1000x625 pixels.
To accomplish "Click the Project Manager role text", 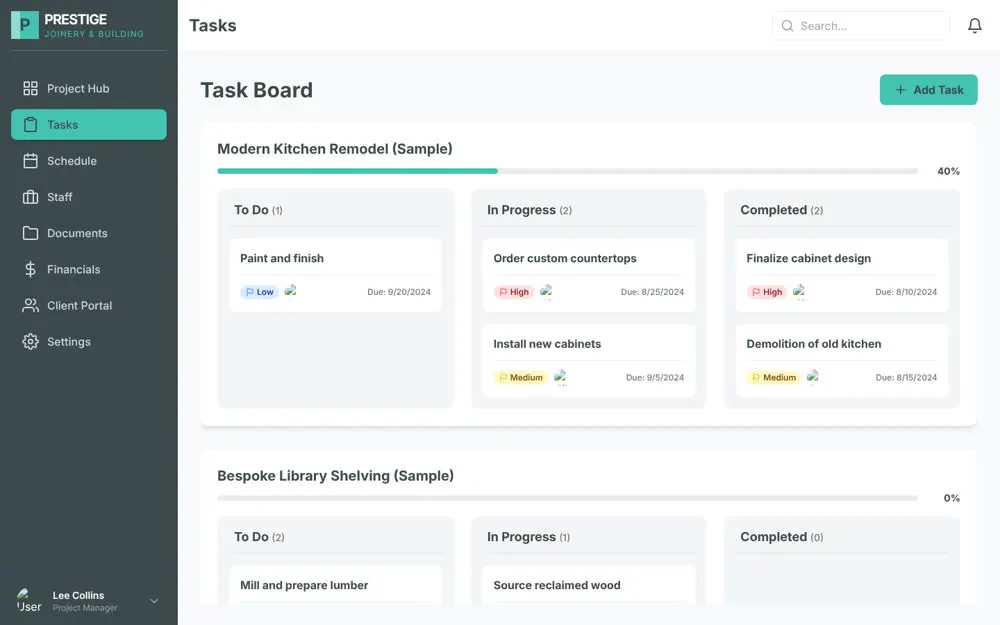I will [x=85, y=608].
